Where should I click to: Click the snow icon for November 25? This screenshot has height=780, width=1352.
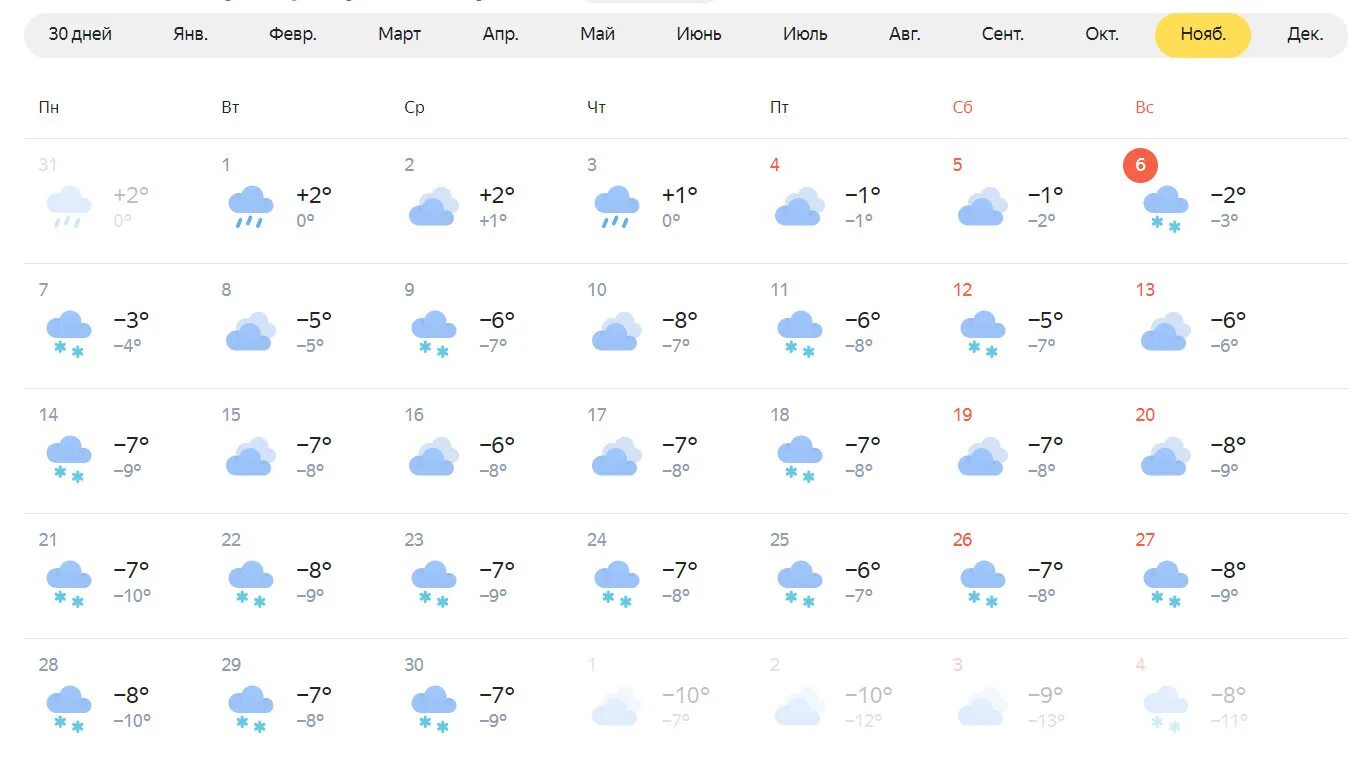point(799,583)
